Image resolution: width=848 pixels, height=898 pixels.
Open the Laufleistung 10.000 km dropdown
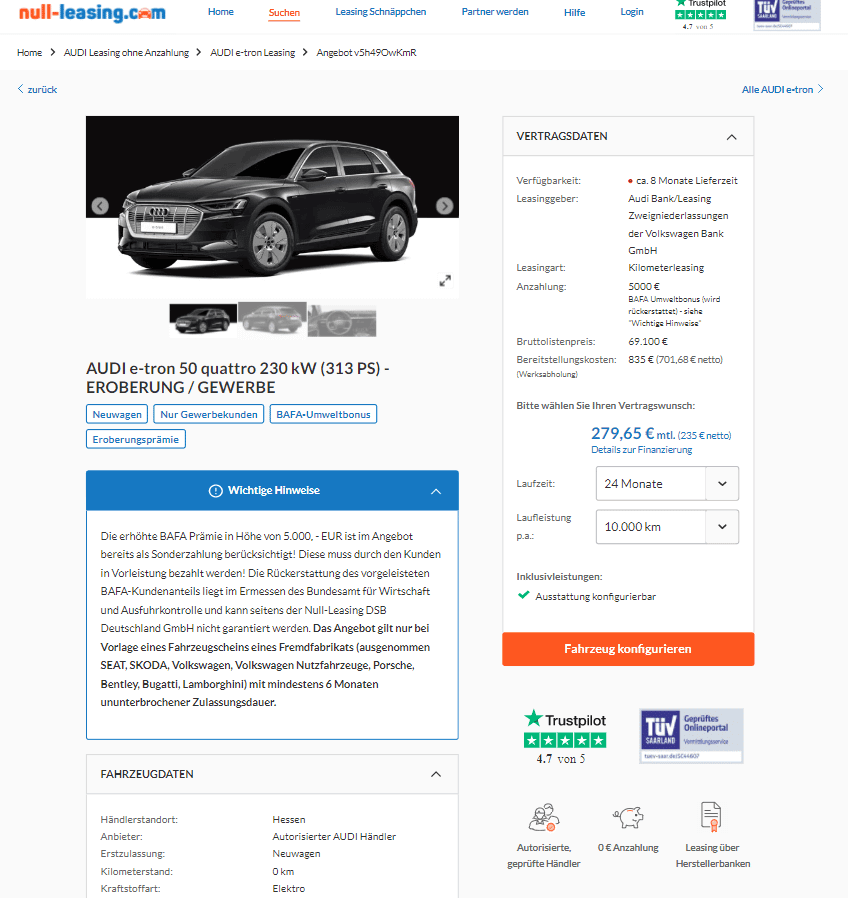667,527
